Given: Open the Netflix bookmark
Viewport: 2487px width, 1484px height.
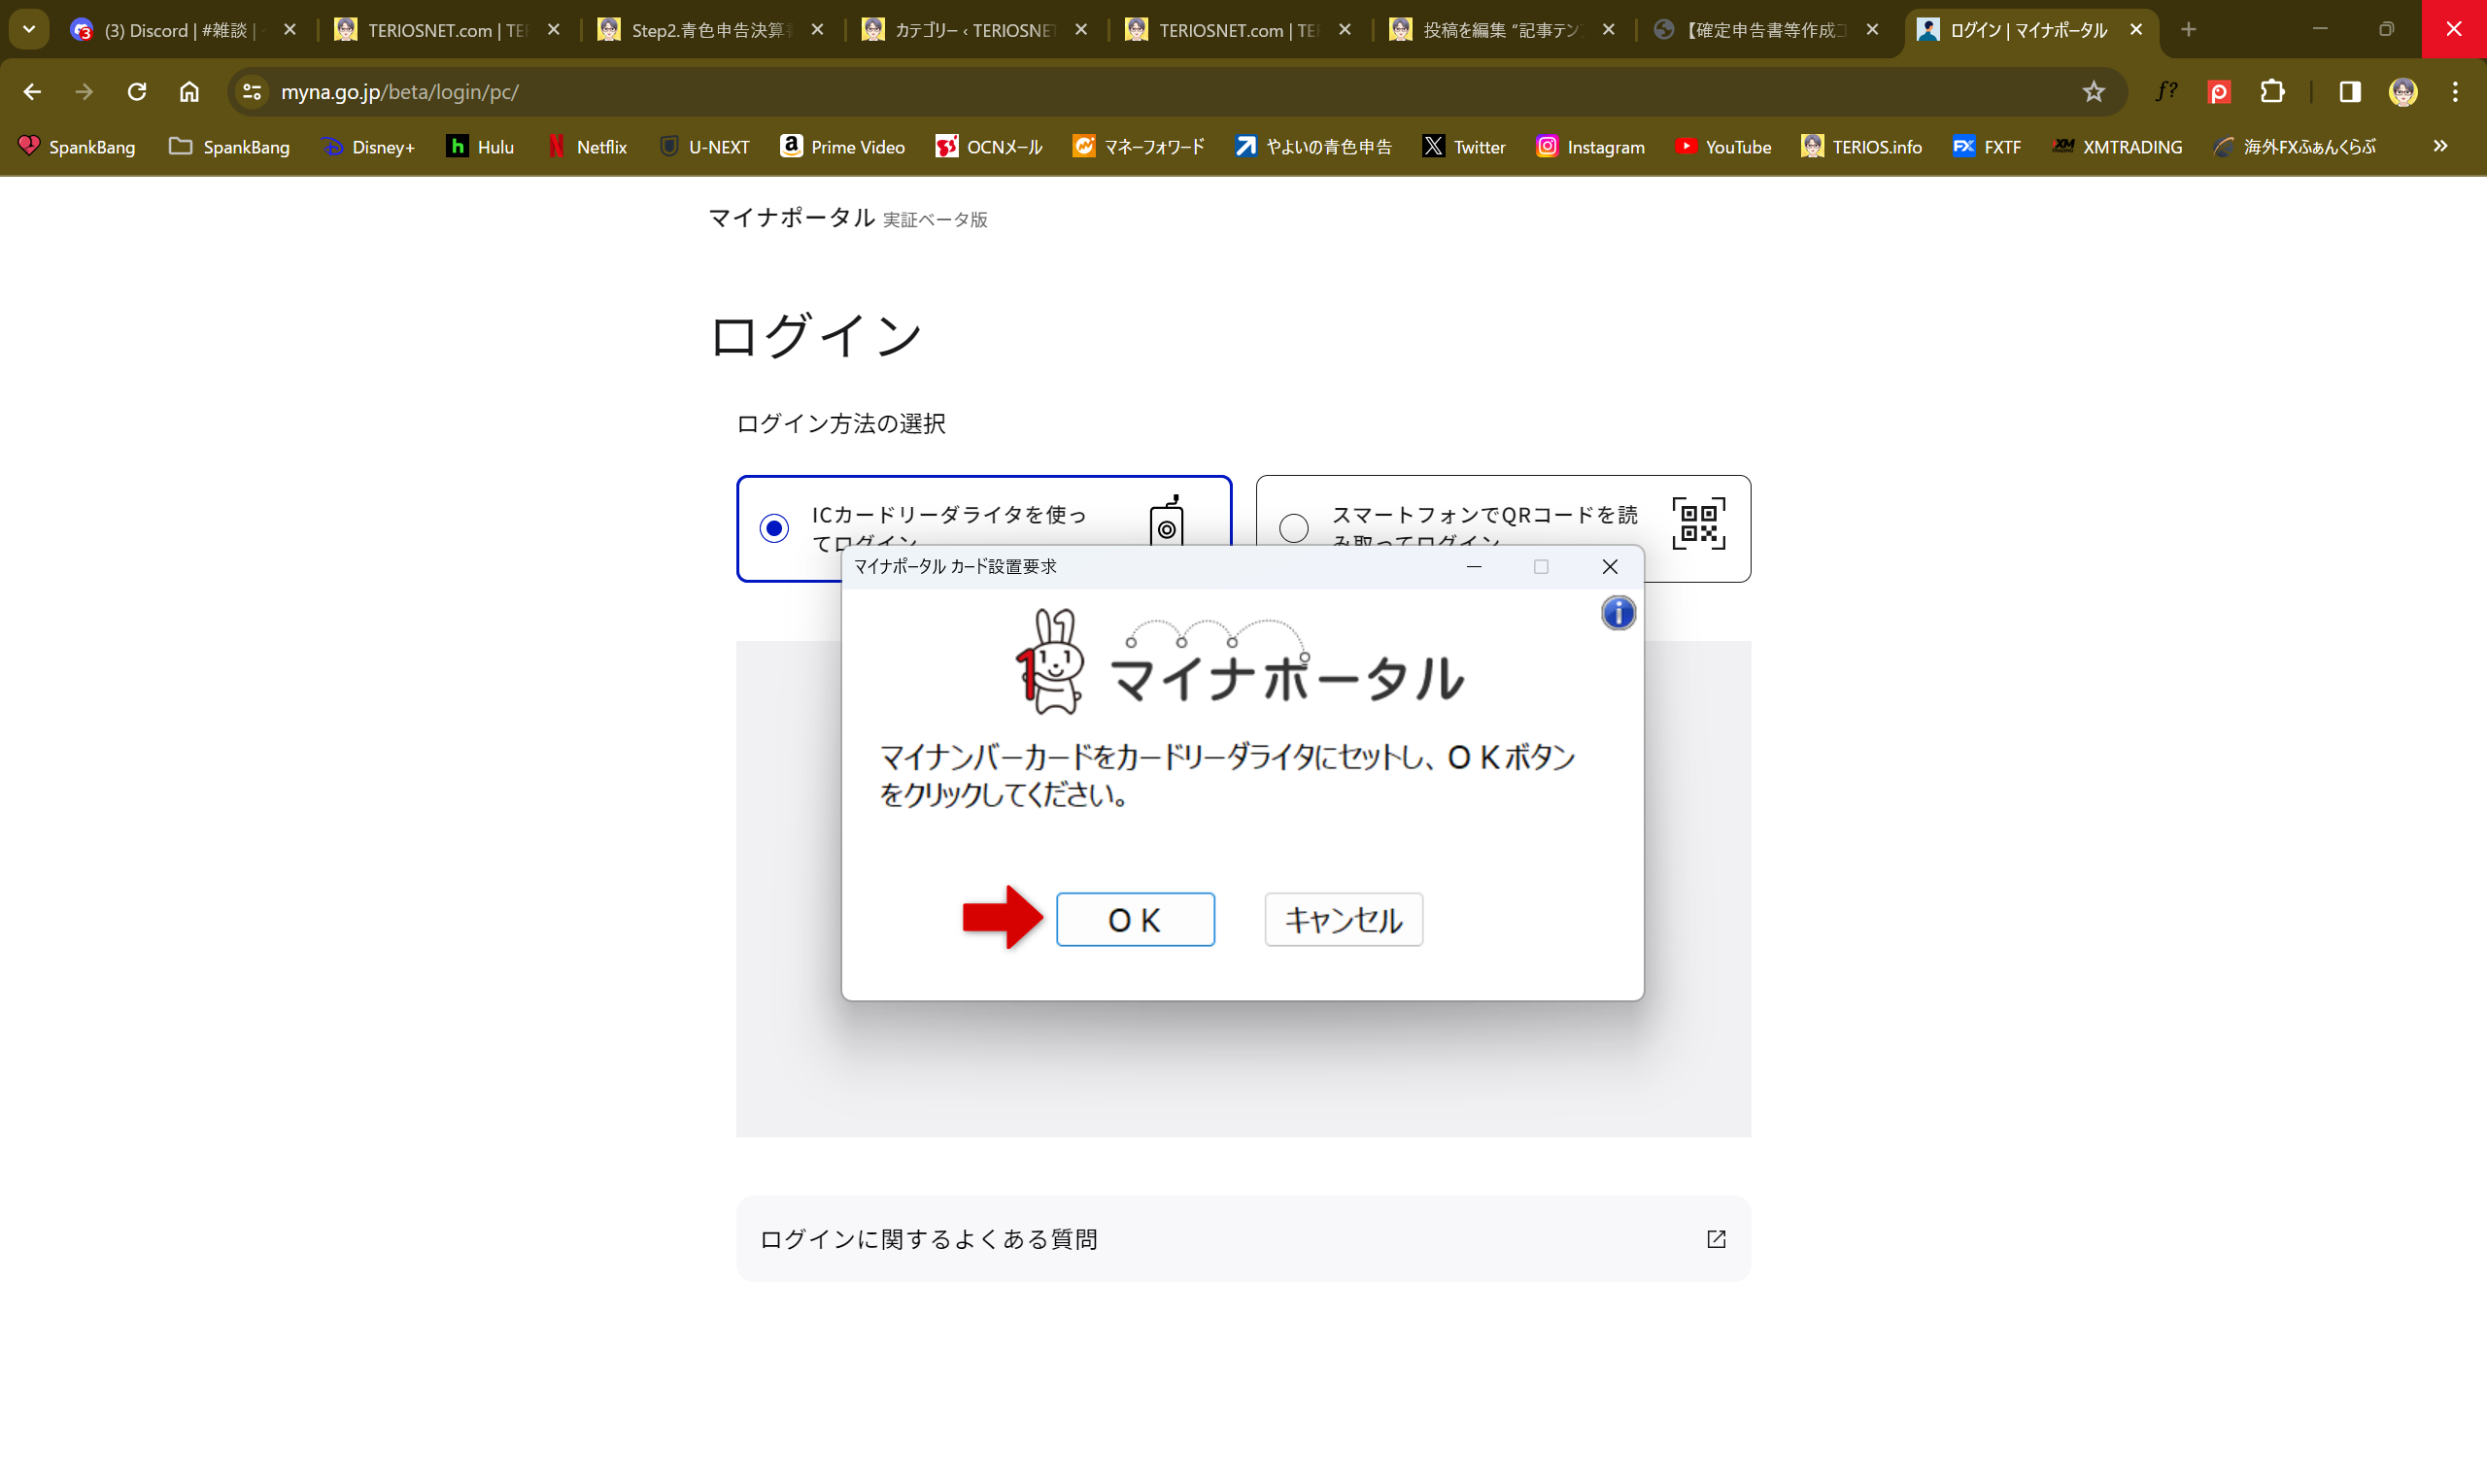Looking at the screenshot, I should tap(588, 146).
